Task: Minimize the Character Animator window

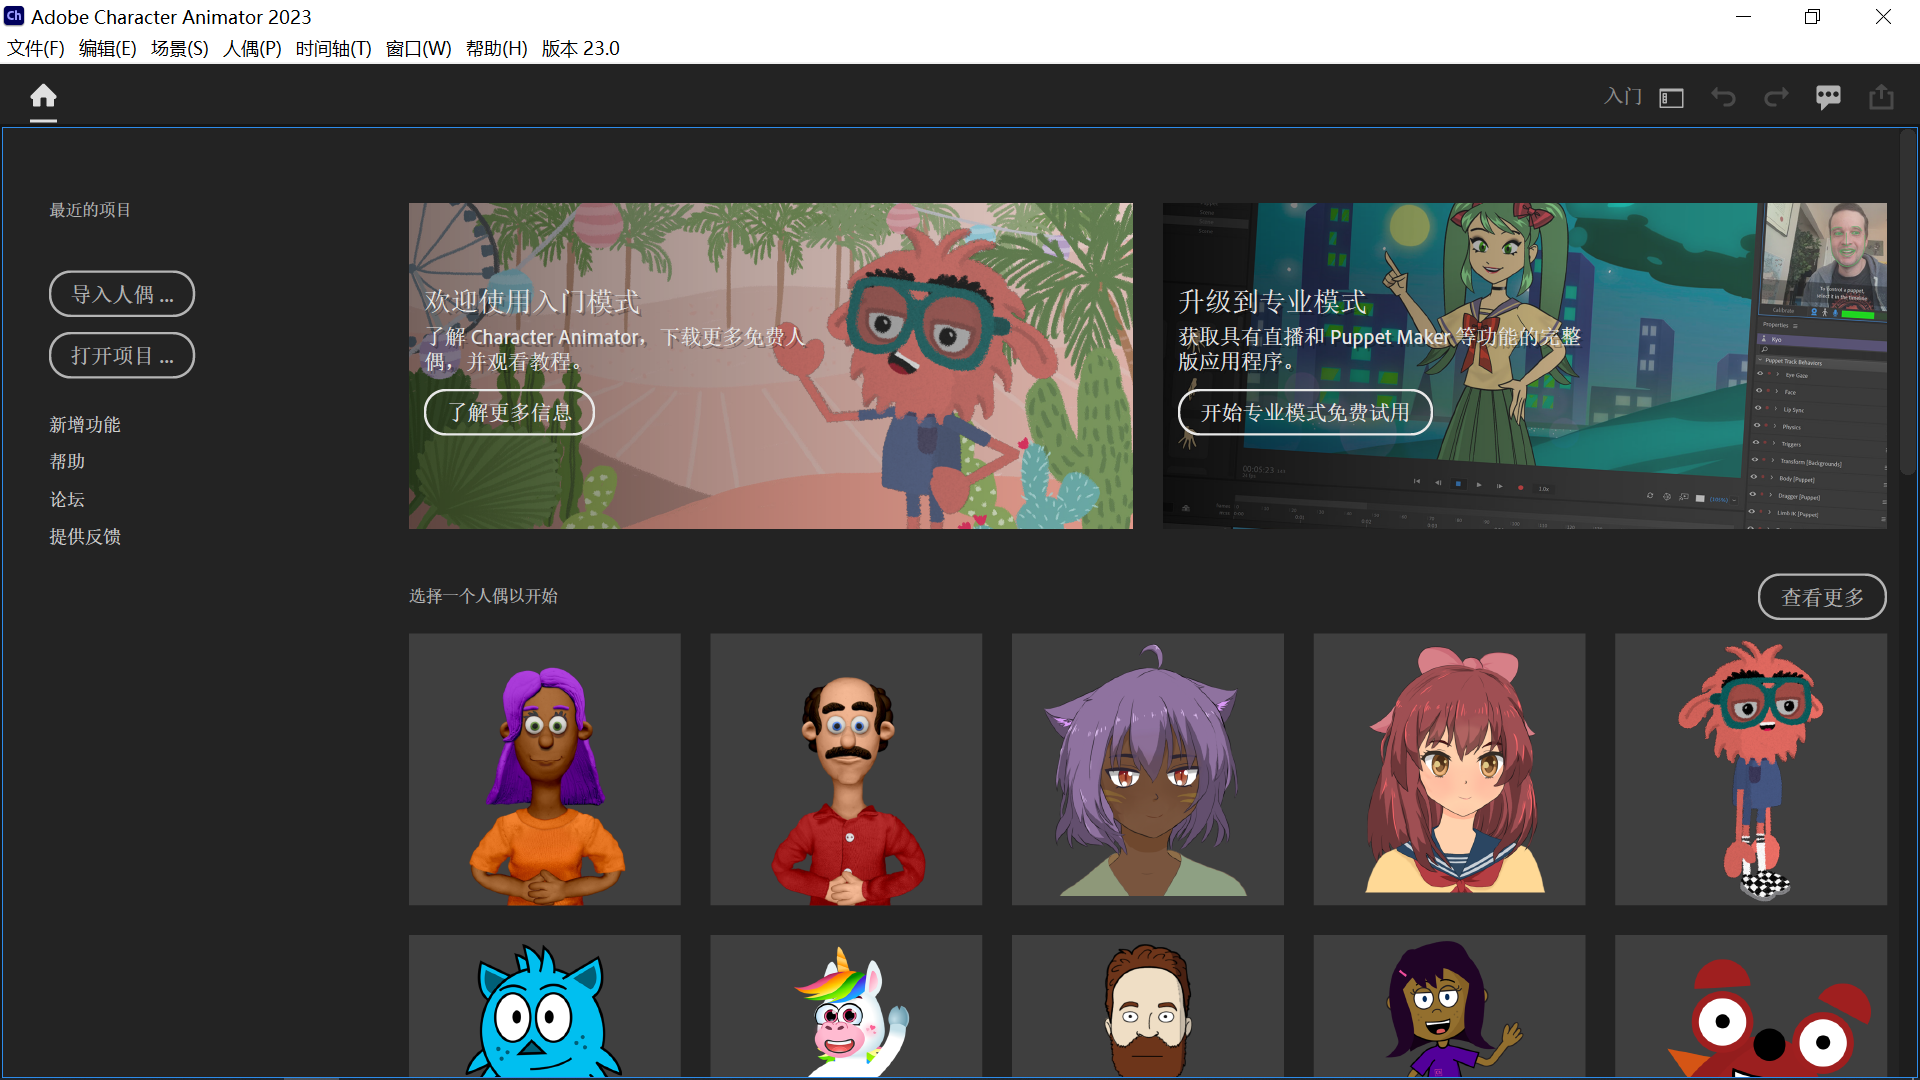Action: tap(1743, 17)
